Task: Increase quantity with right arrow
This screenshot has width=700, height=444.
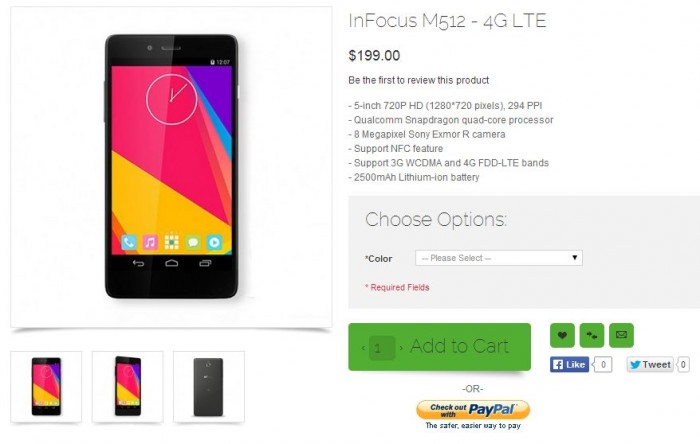Action: (x=401, y=348)
